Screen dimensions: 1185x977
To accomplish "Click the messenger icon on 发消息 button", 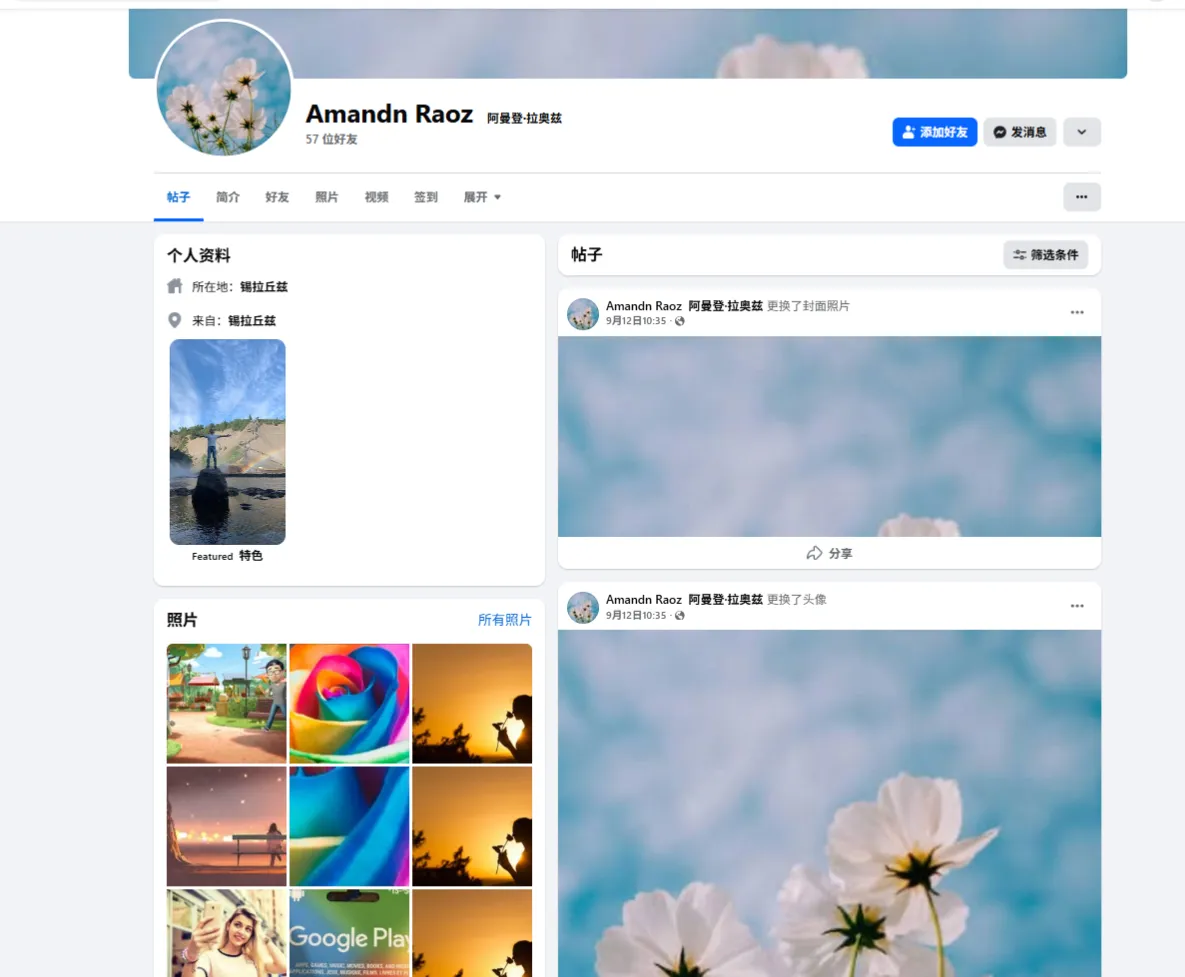I will (x=998, y=131).
